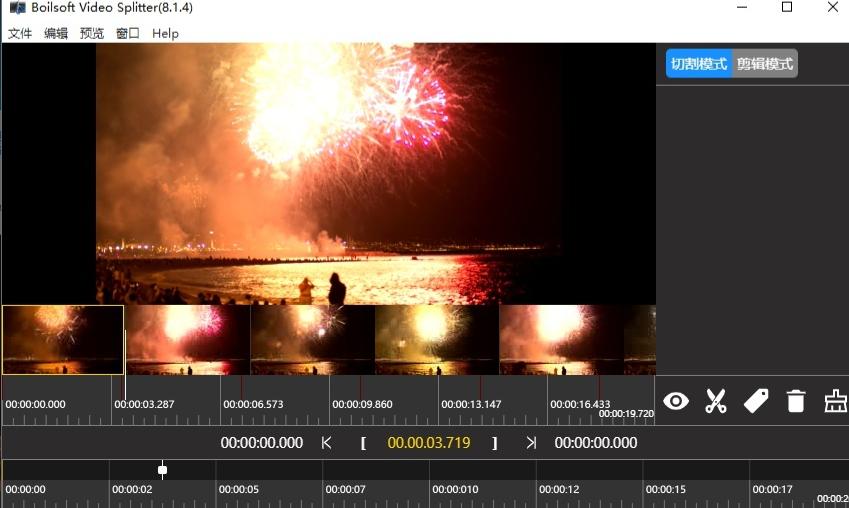Open the 编辑 menu

[56, 34]
